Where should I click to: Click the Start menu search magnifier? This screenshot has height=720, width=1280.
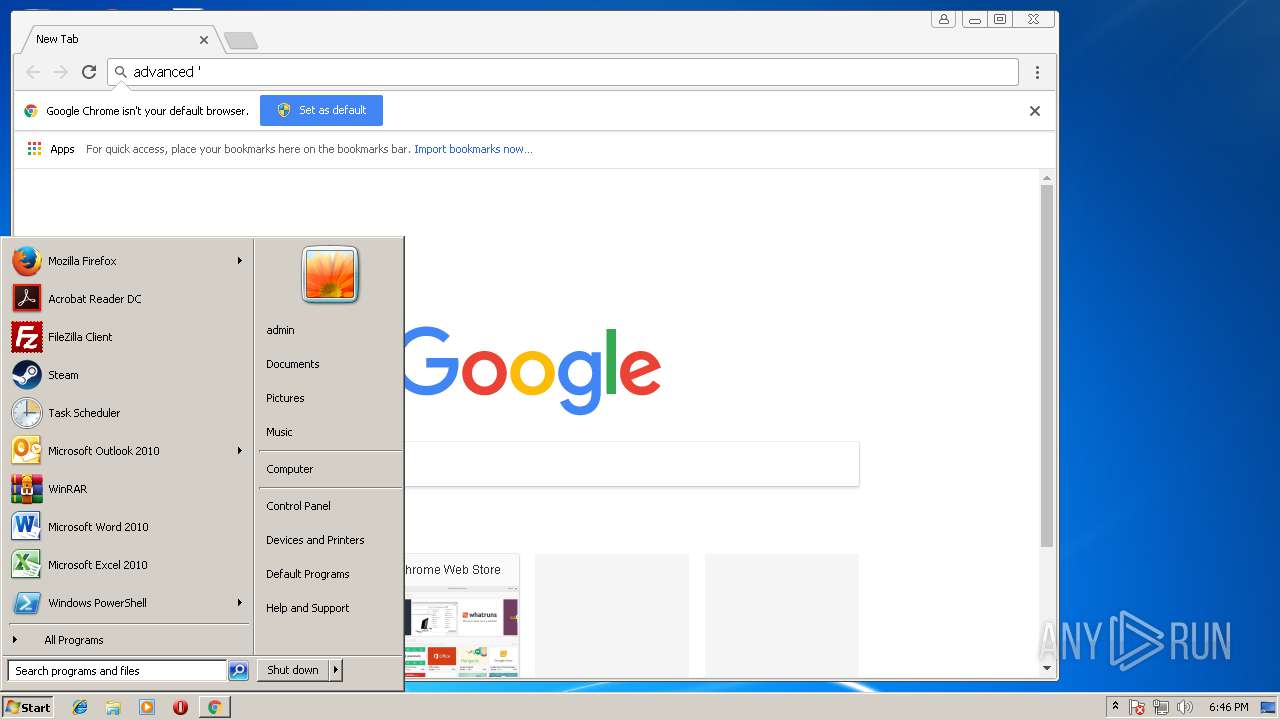click(x=238, y=671)
